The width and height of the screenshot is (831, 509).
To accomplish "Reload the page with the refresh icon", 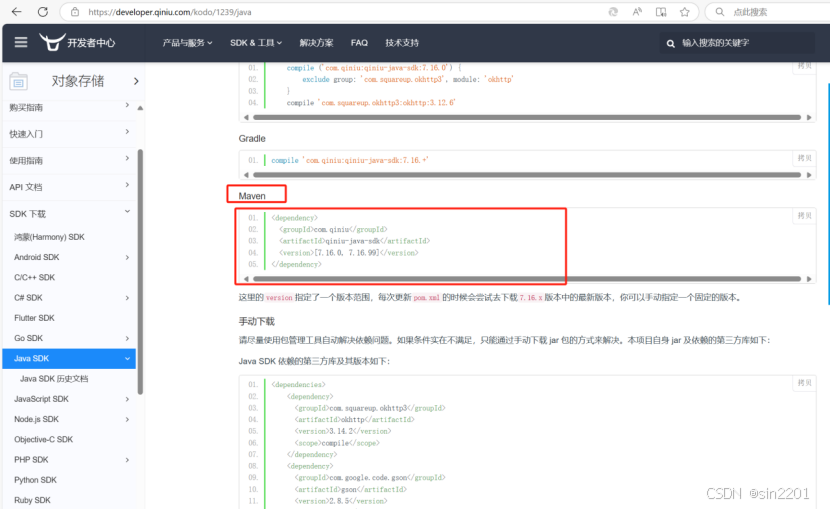I will tap(43, 12).
